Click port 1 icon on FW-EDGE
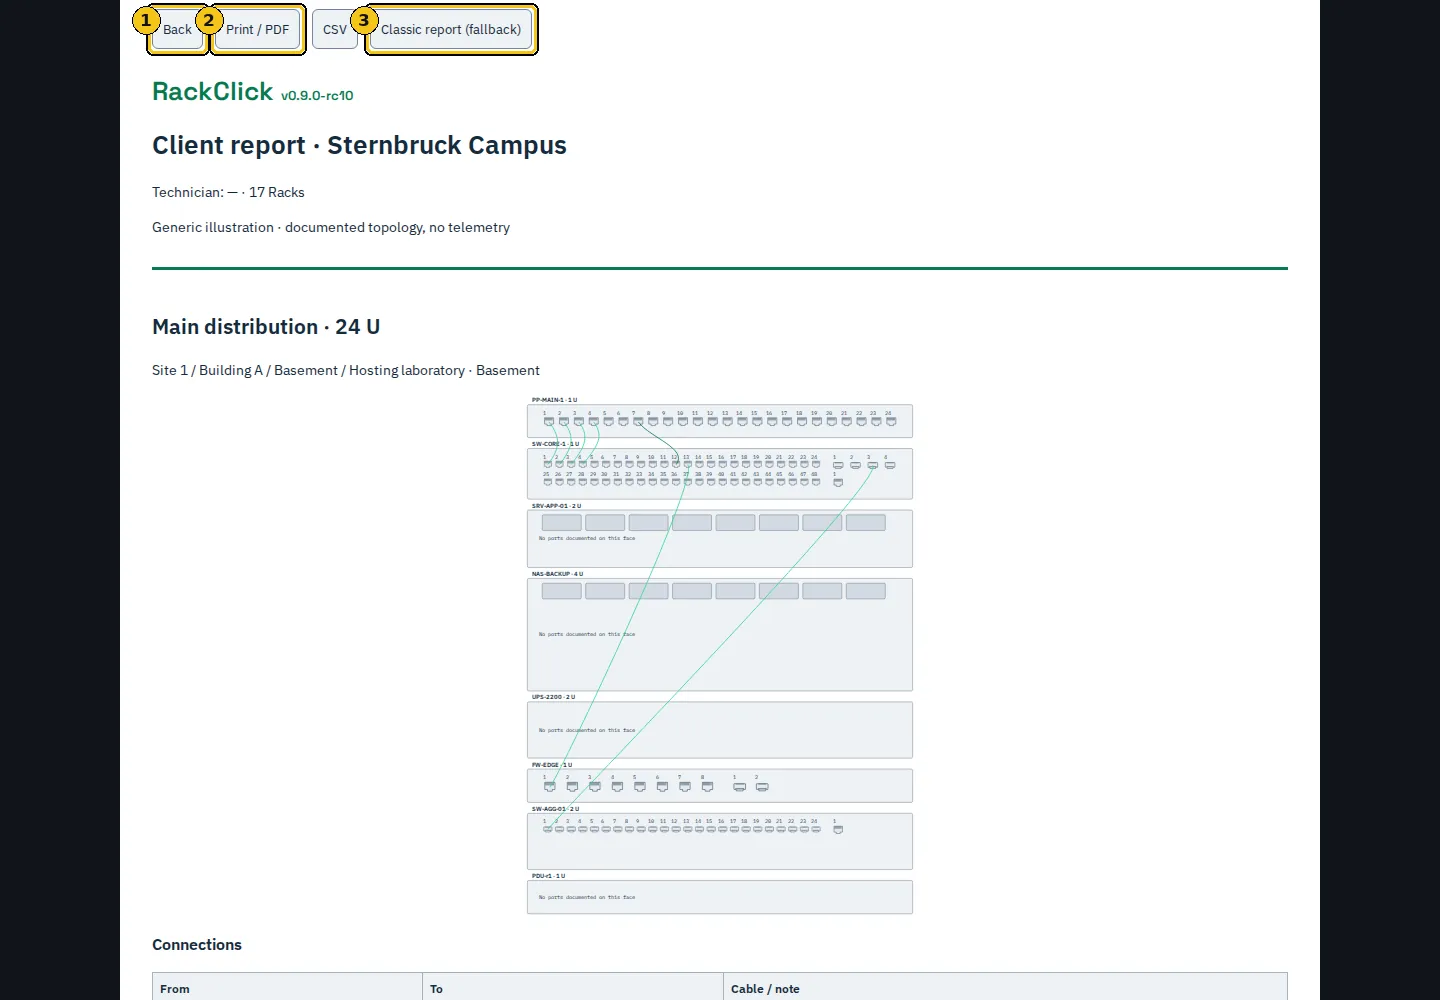Image resolution: width=1440 pixels, height=1000 pixels. (550, 787)
